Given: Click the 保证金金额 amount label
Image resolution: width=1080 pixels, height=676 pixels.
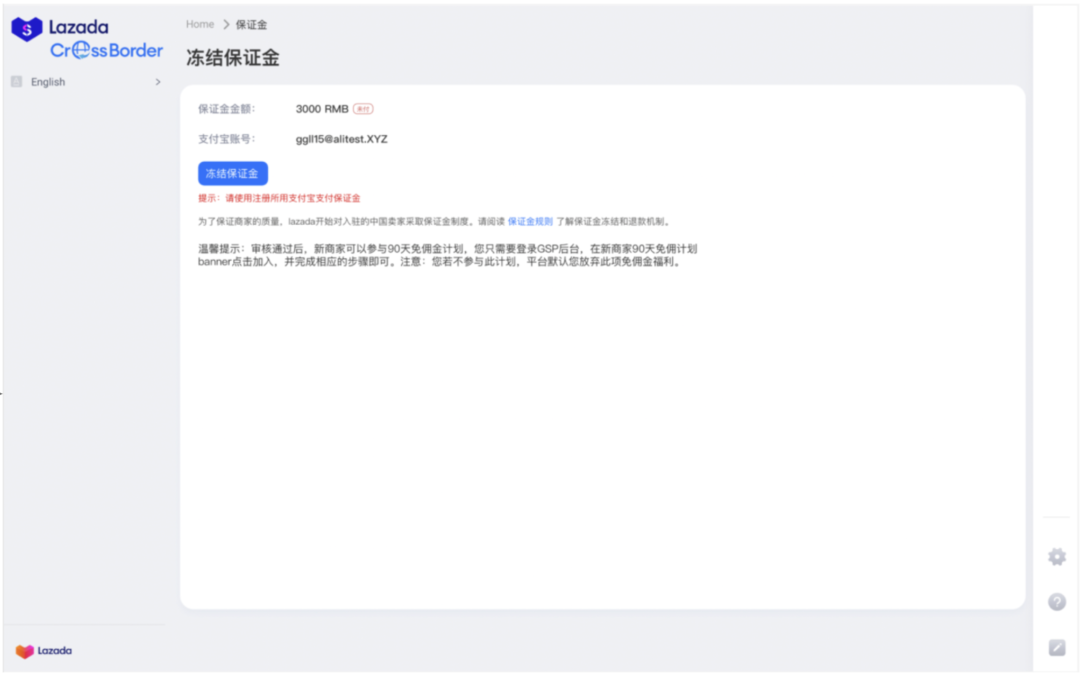Looking at the screenshot, I should 226,108.
